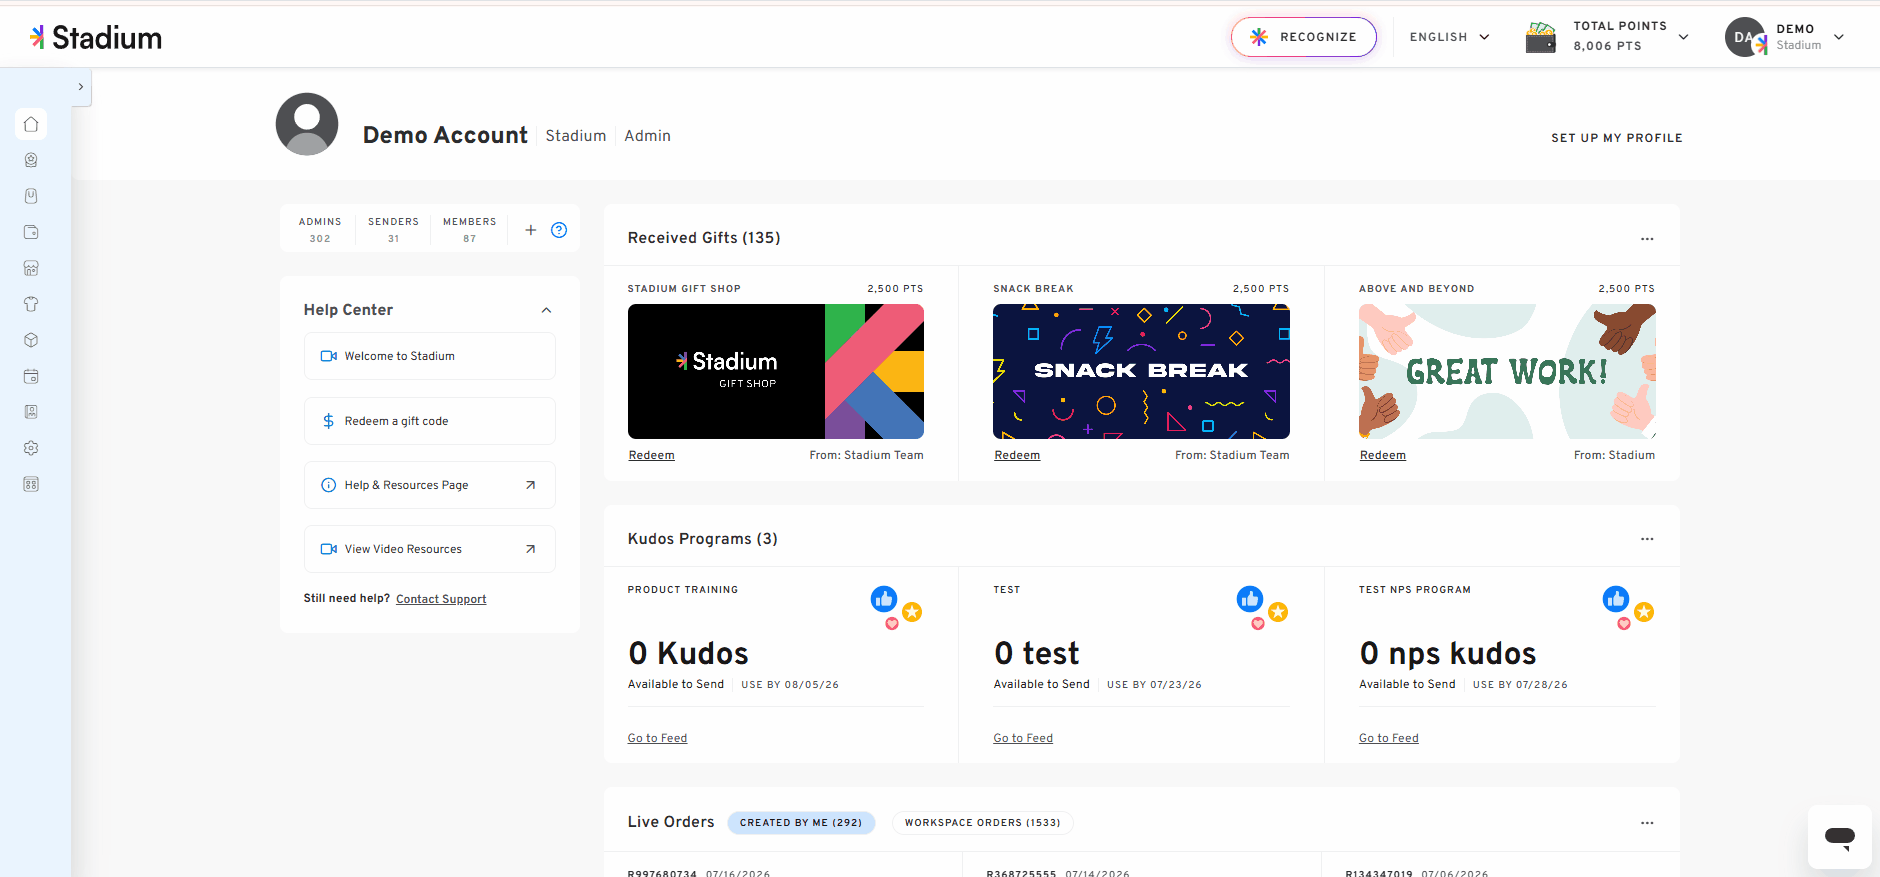Open the Demo account menu chevron
The image size is (1880, 877).
pyautogui.click(x=1839, y=37)
